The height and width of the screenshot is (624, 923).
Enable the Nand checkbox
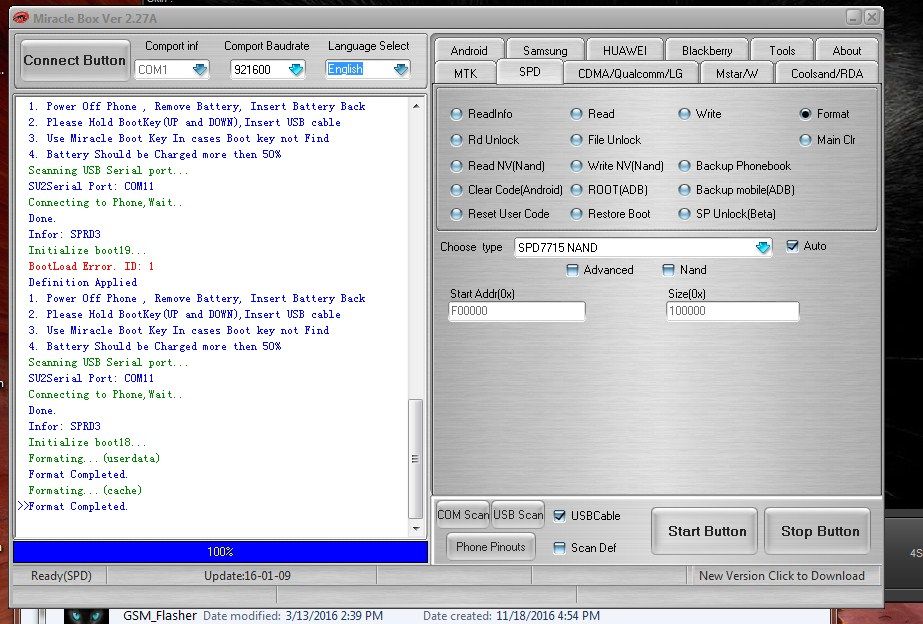point(668,270)
